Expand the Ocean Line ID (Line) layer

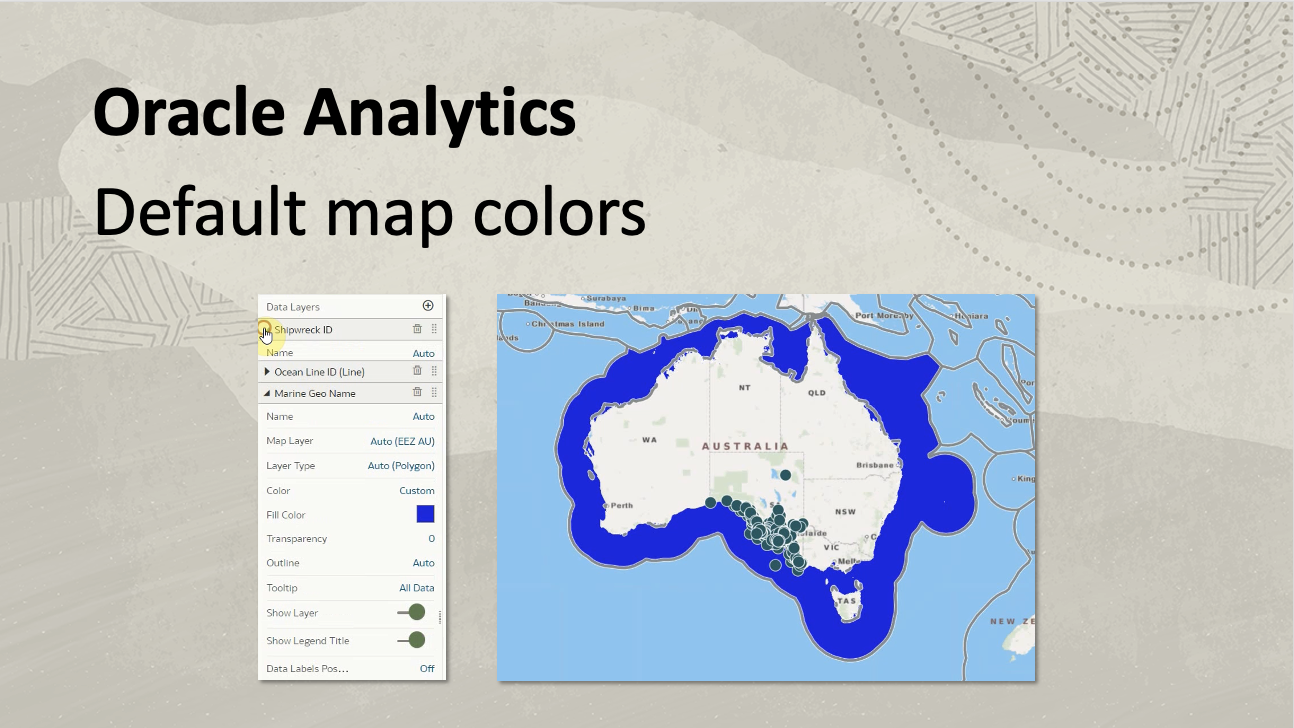coord(266,371)
